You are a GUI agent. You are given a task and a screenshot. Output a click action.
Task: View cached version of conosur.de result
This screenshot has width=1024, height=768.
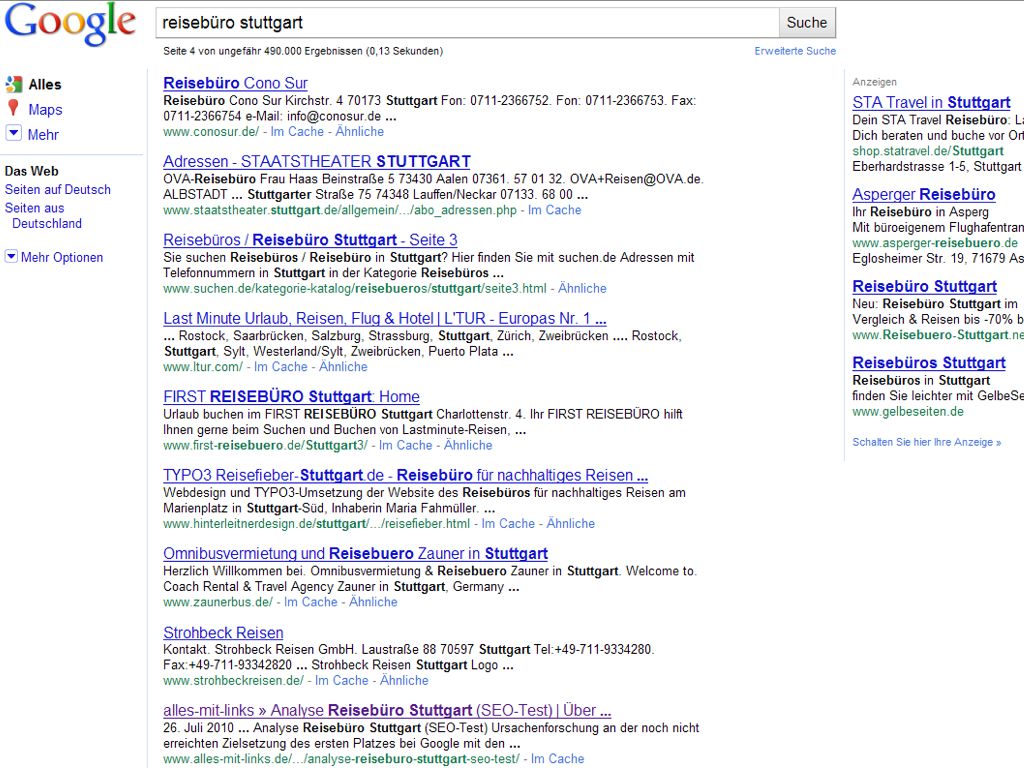point(297,132)
